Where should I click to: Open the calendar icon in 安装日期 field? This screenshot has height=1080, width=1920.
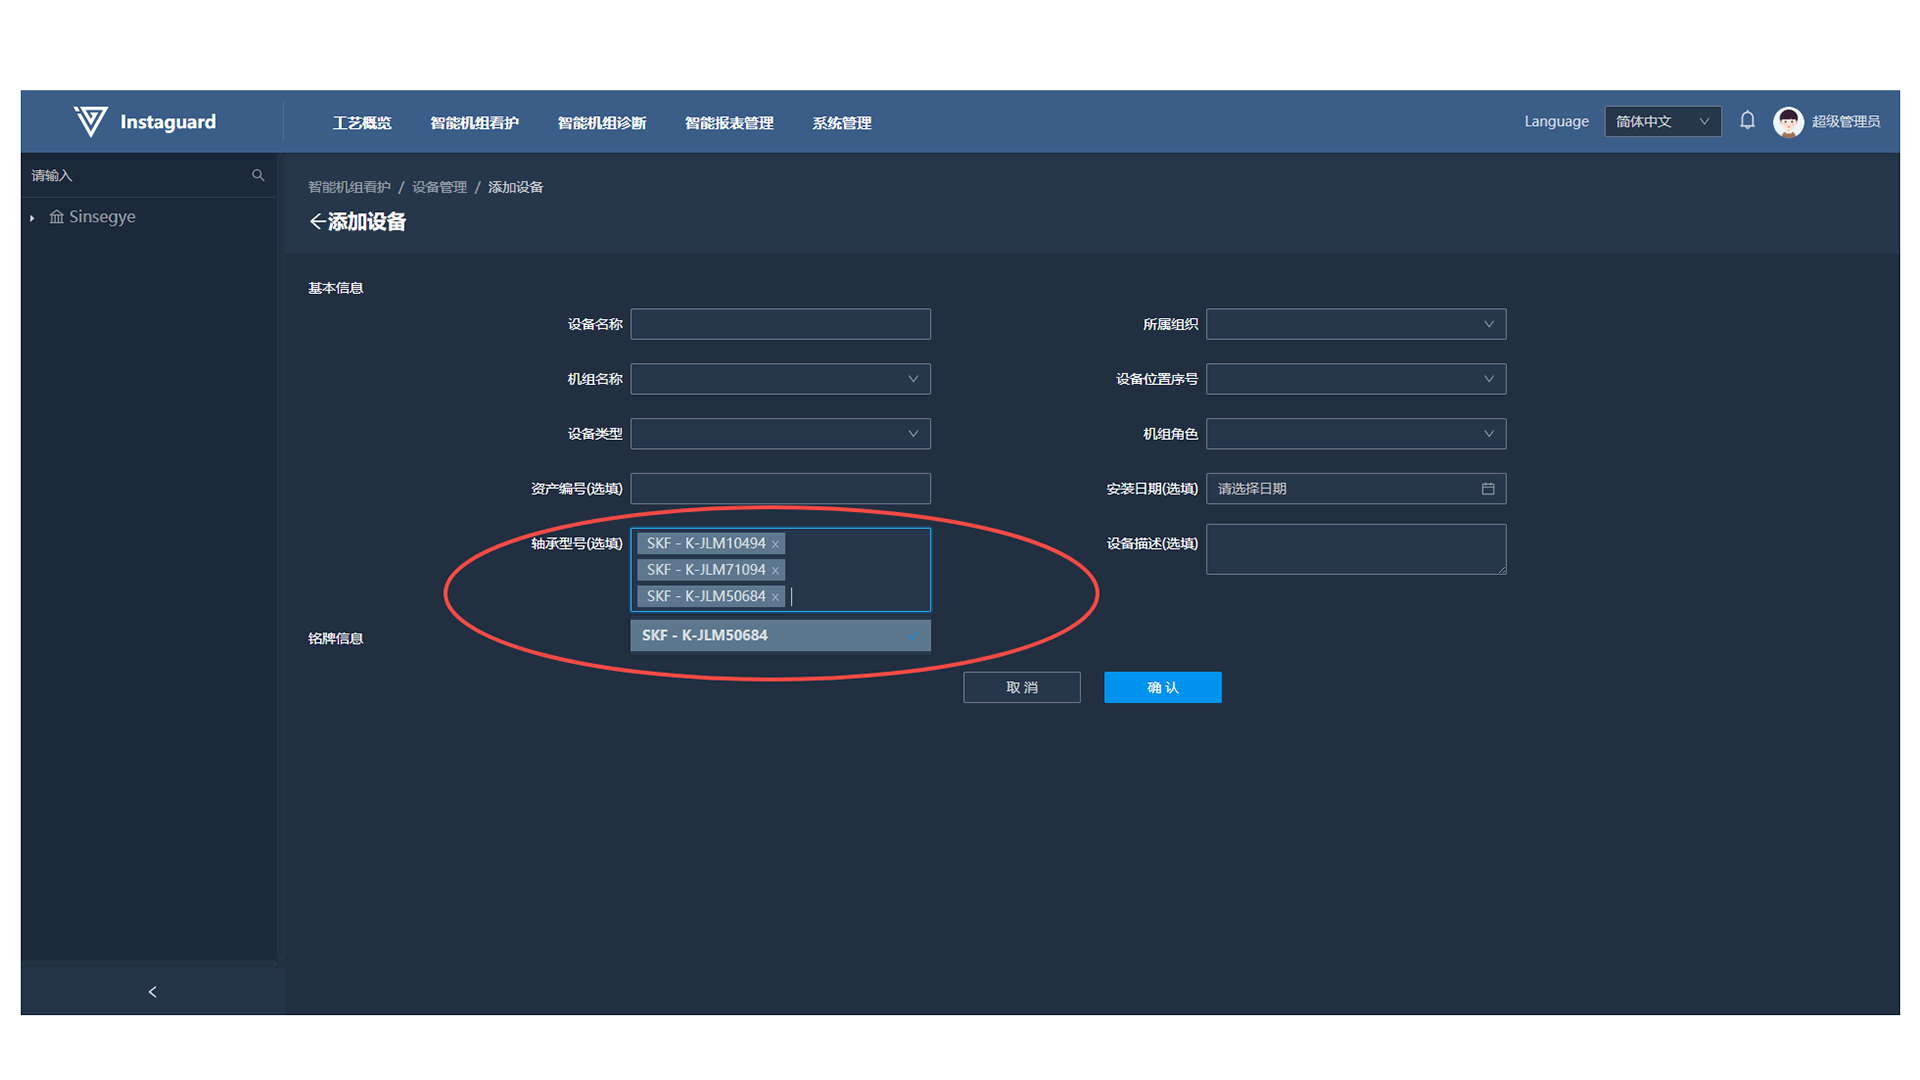pyautogui.click(x=1488, y=489)
